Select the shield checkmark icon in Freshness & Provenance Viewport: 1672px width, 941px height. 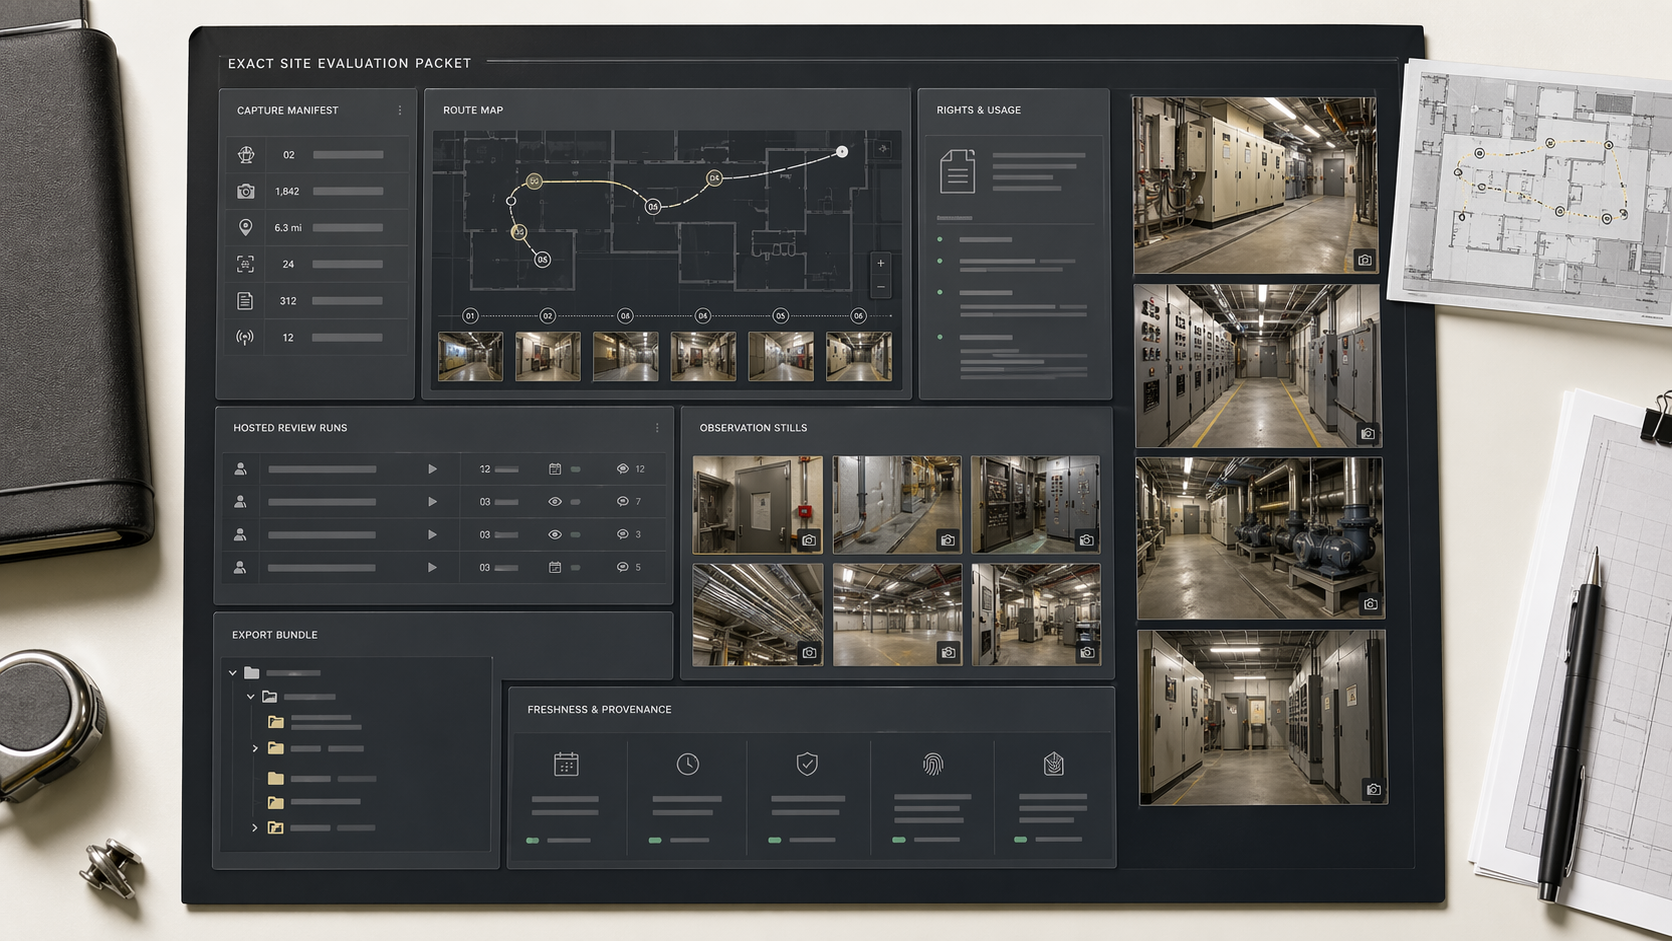coord(808,763)
